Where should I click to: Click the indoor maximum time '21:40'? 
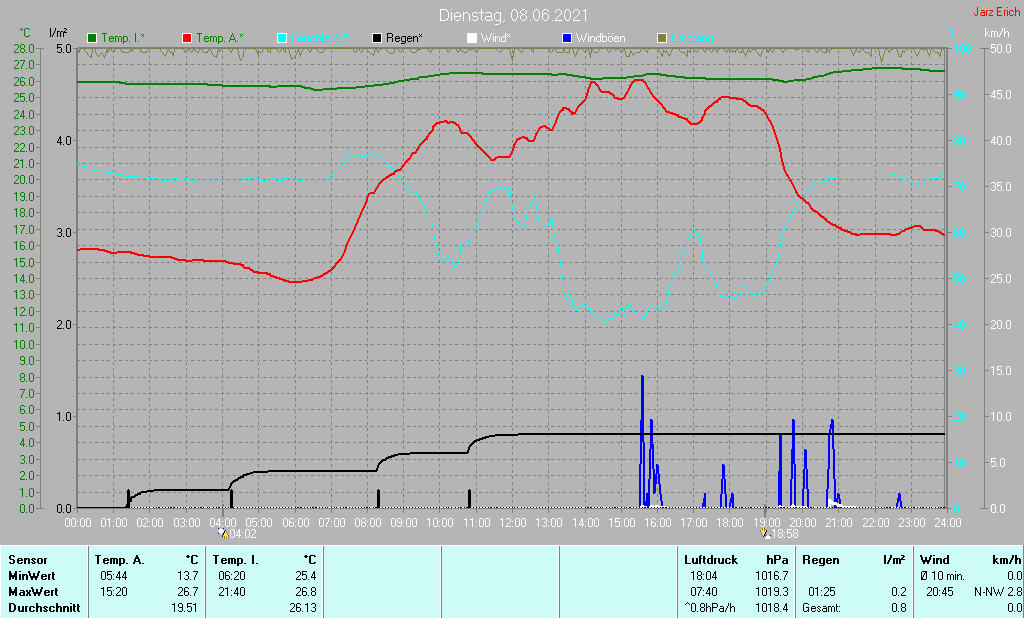[x=232, y=592]
